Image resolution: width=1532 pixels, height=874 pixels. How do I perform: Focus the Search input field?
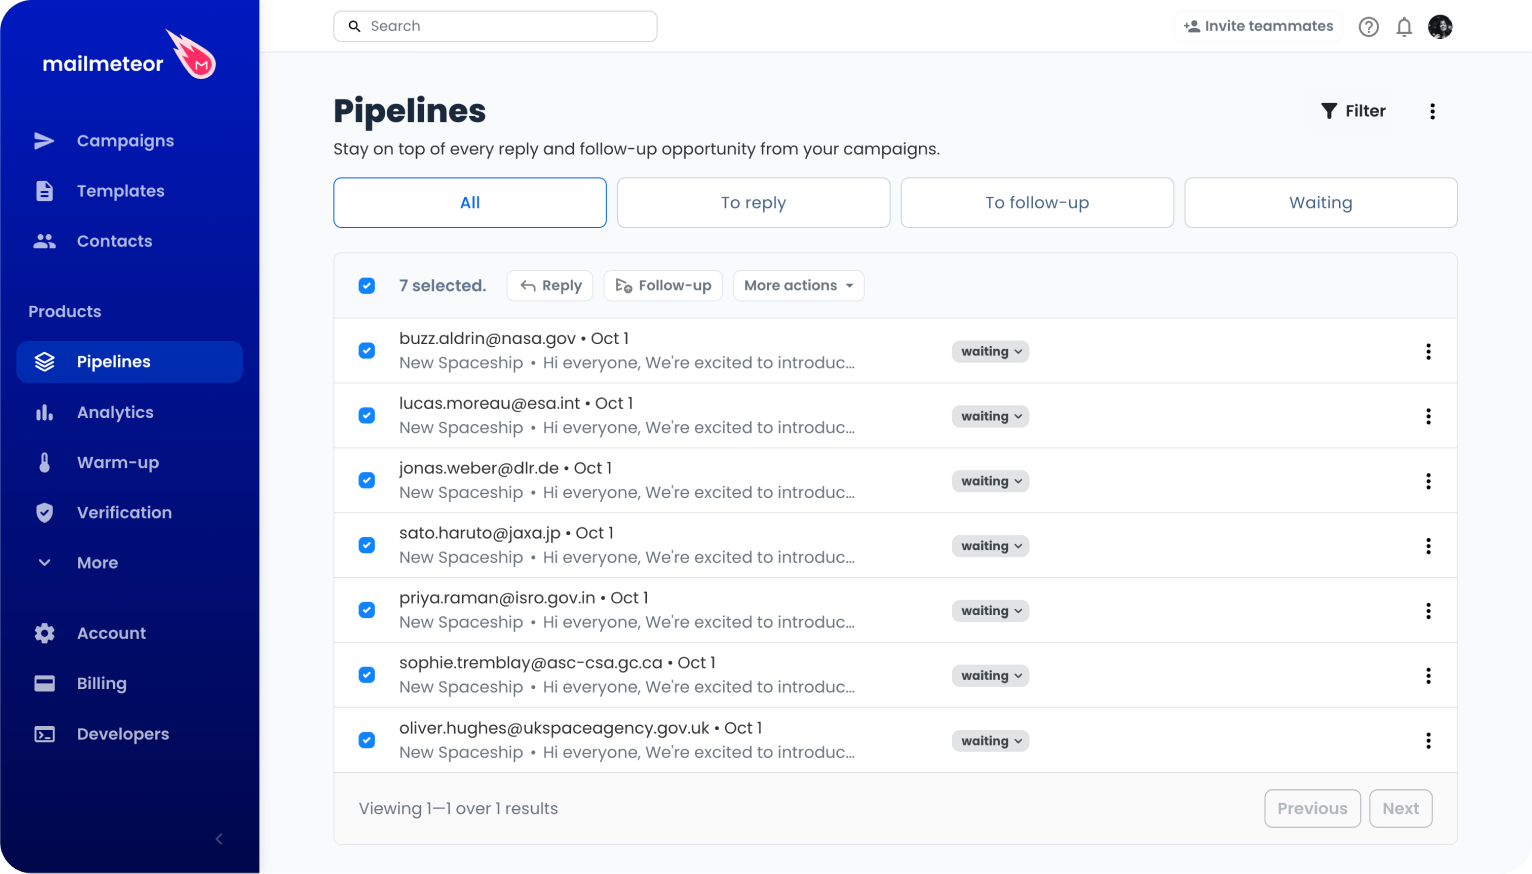pyautogui.click(x=495, y=26)
